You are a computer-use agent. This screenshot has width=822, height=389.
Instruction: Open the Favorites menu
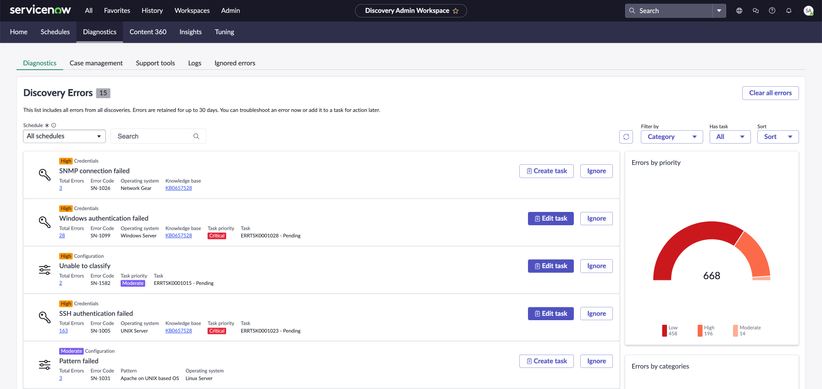tap(117, 10)
